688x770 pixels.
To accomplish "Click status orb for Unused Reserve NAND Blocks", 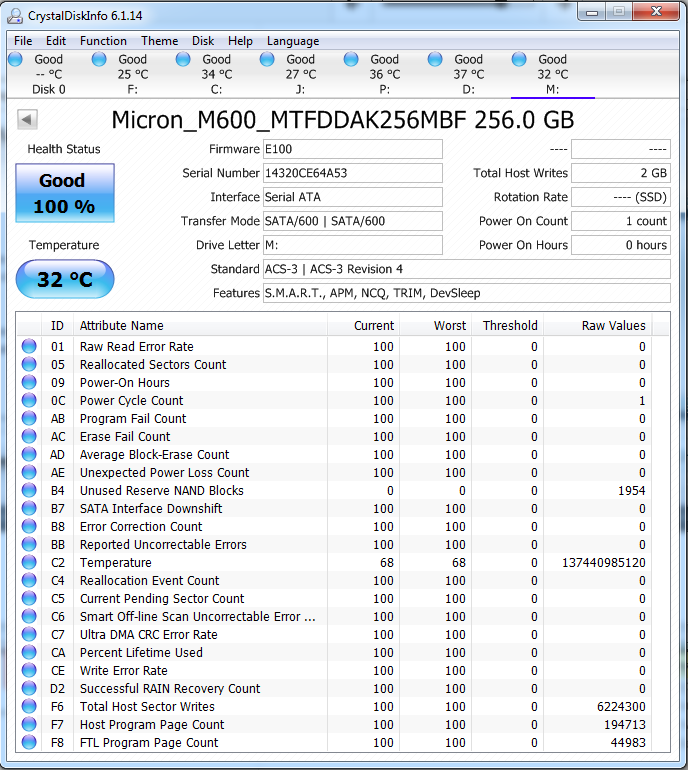I will click(x=29, y=491).
